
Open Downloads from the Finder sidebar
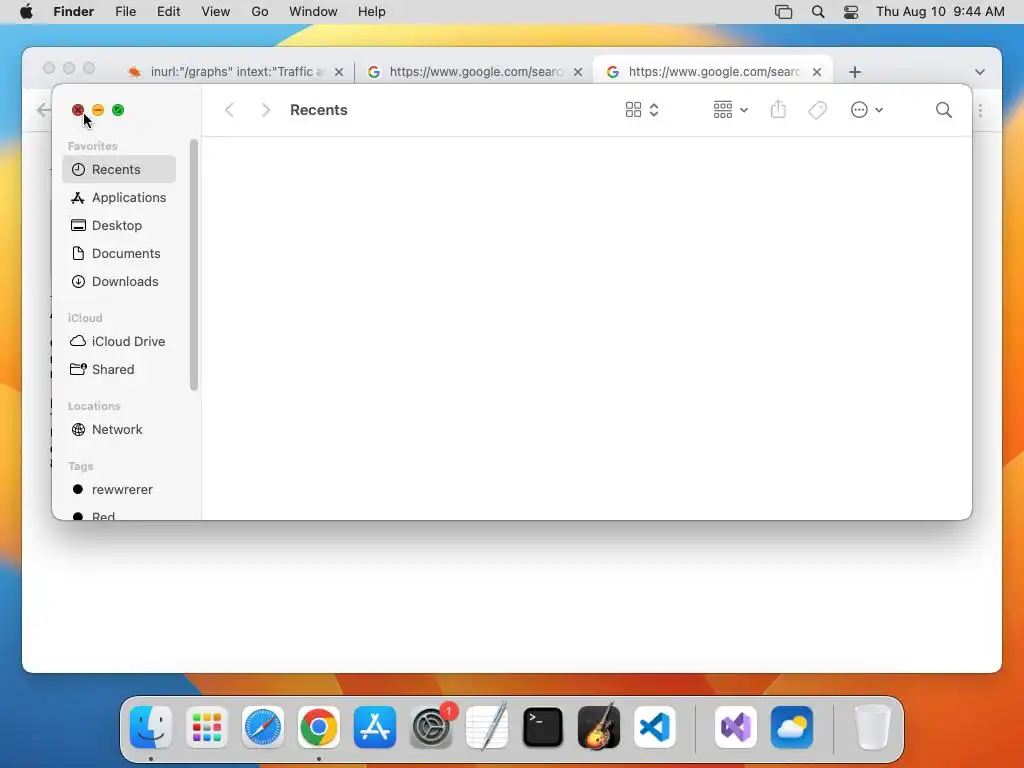pyautogui.click(x=119, y=281)
